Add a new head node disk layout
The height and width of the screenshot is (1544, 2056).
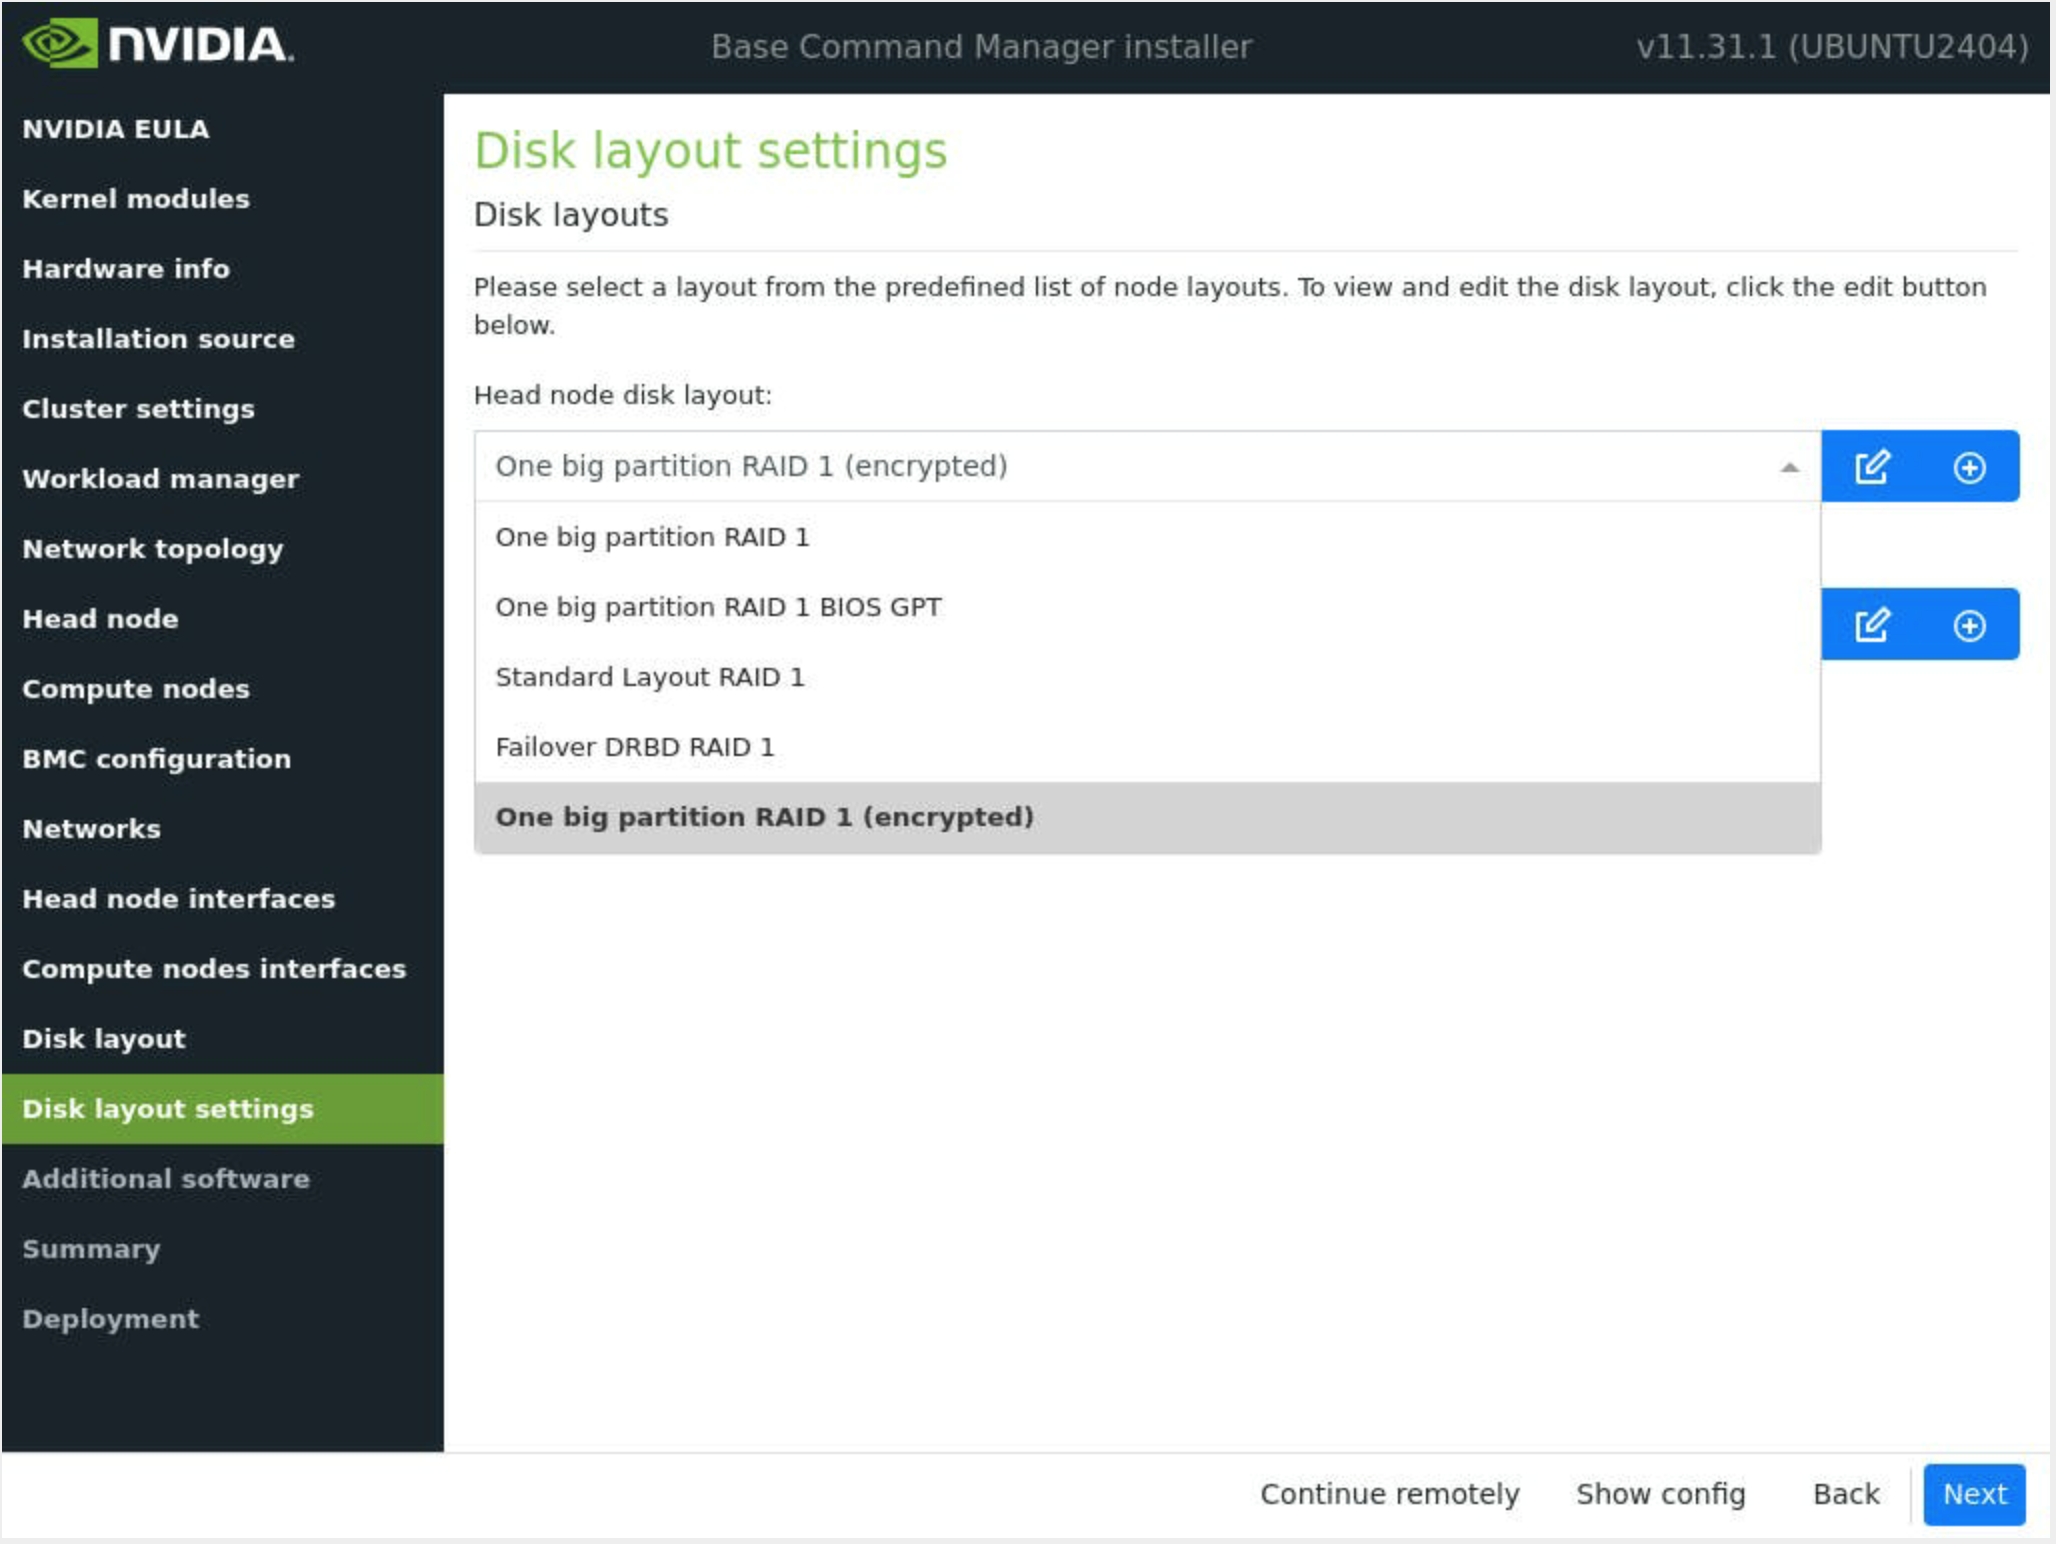tap(1968, 467)
